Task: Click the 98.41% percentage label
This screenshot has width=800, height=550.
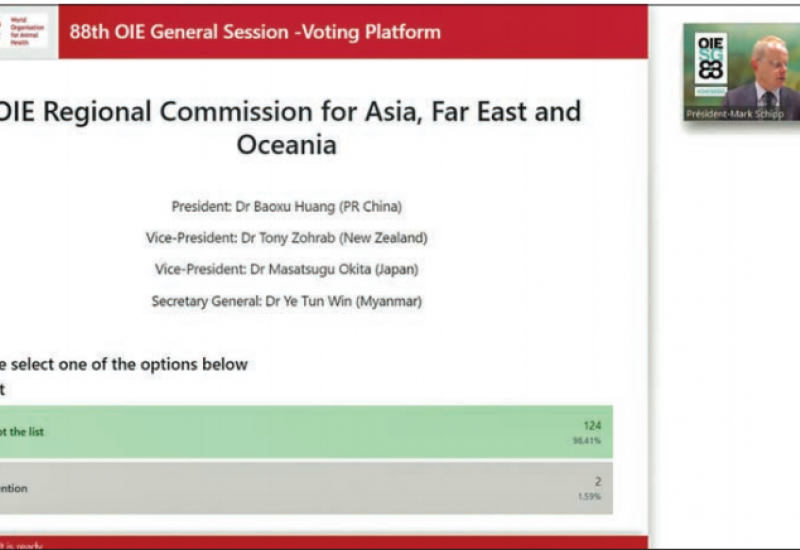Action: [x=588, y=440]
